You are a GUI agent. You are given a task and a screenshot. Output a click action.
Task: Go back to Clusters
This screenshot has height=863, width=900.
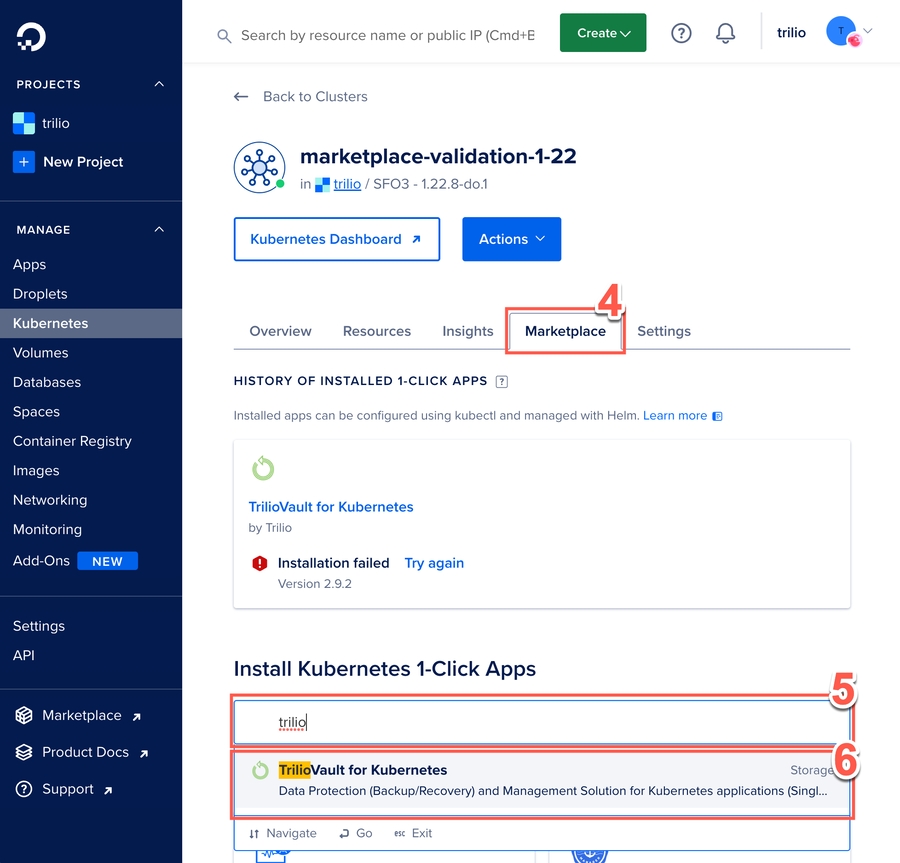point(301,97)
